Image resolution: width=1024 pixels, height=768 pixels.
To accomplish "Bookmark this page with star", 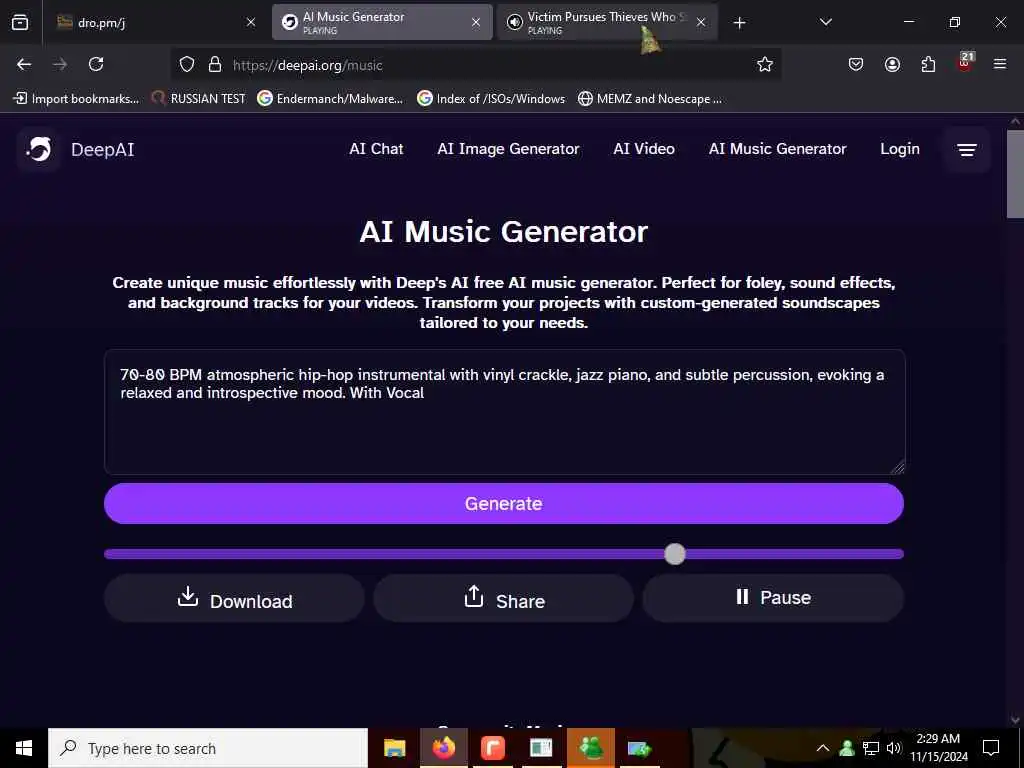I will pos(765,64).
